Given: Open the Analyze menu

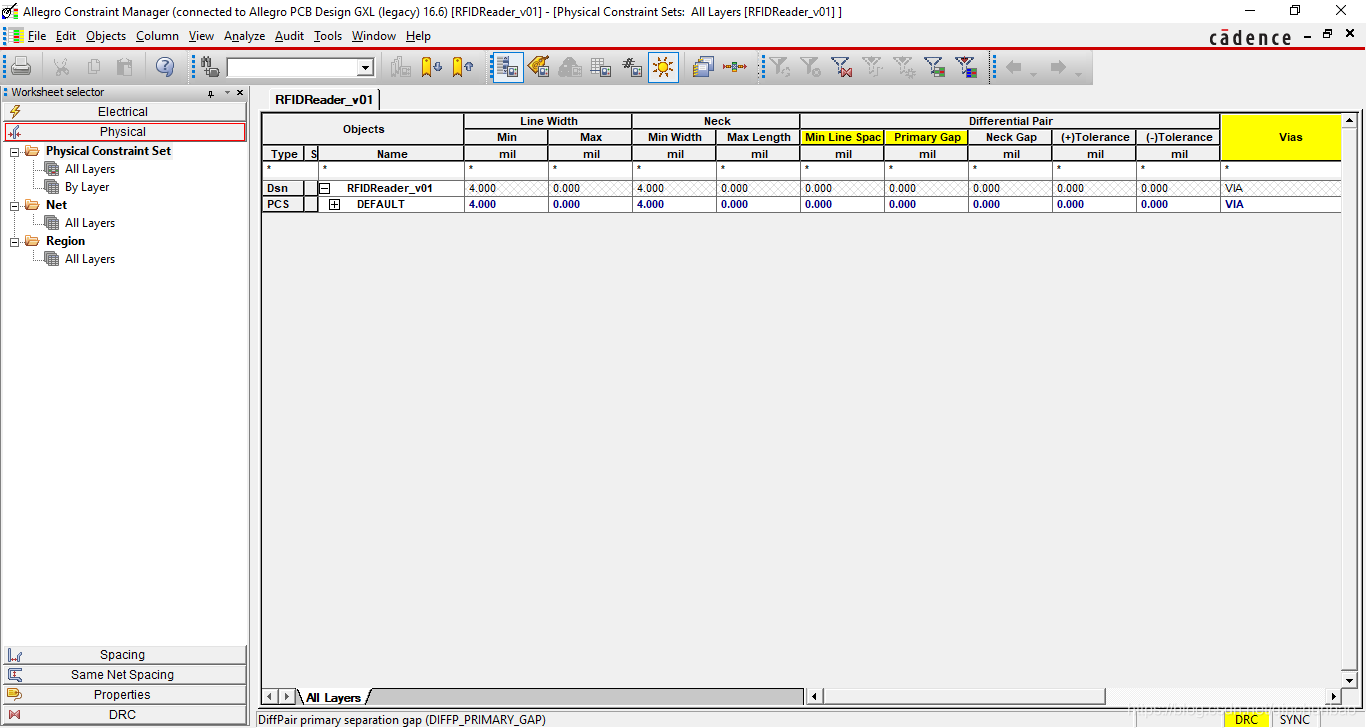Looking at the screenshot, I should coord(244,36).
